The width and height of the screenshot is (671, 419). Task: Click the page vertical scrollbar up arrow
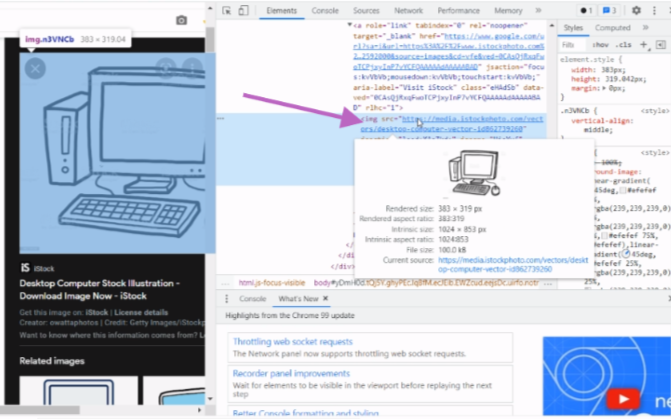(x=210, y=8)
